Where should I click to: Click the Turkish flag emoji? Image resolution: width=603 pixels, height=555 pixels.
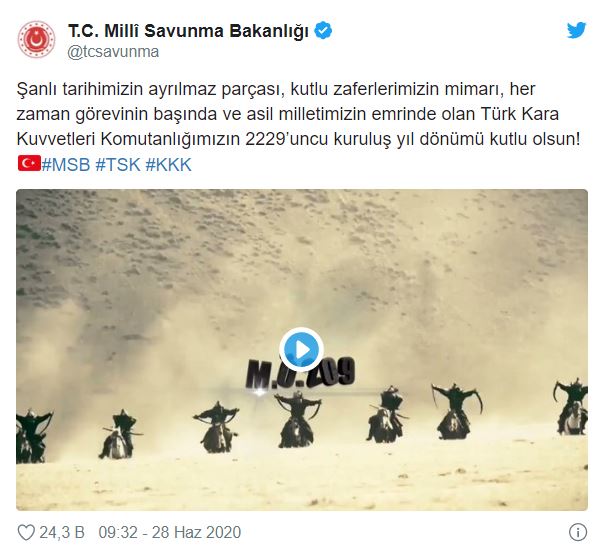[x=29, y=163]
